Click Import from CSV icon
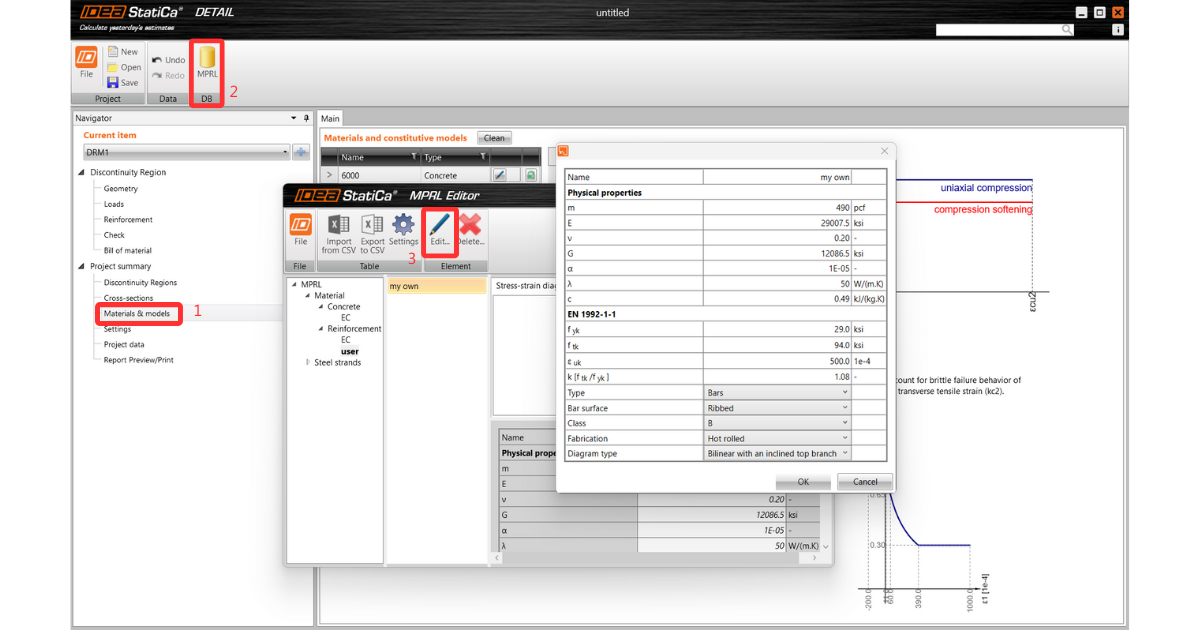 coord(338,230)
